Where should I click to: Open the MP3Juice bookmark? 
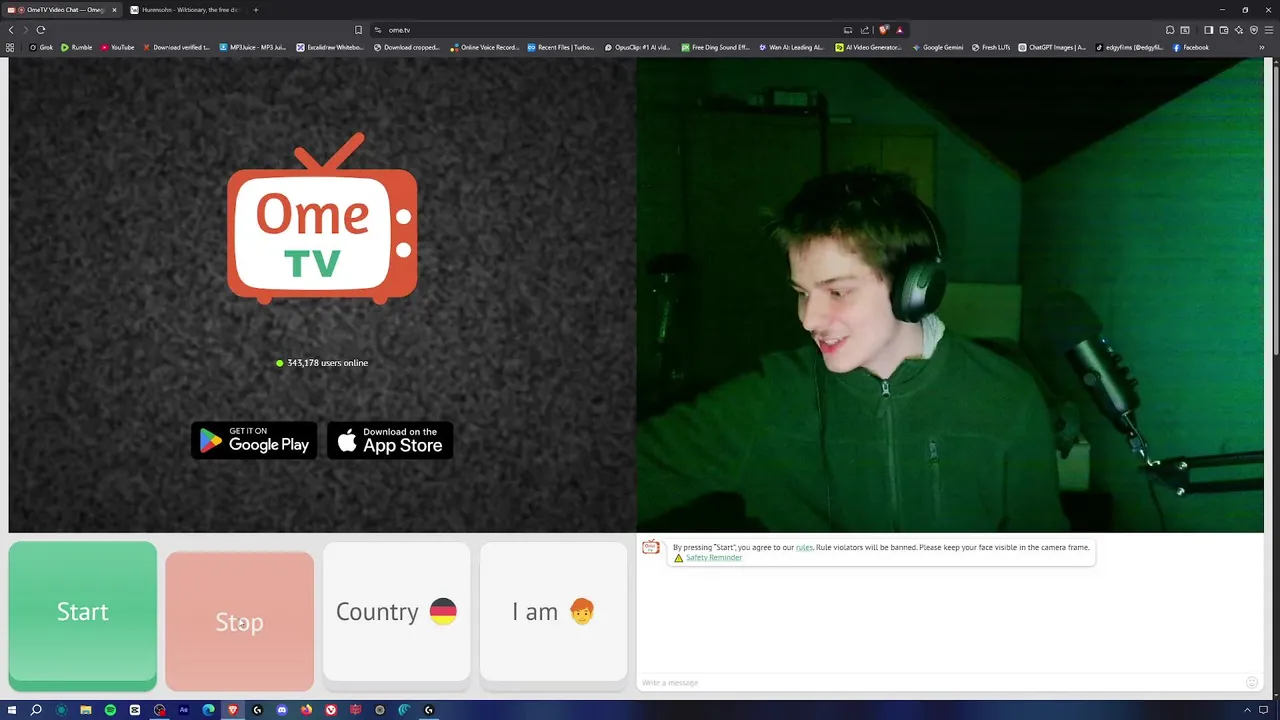coord(253,47)
